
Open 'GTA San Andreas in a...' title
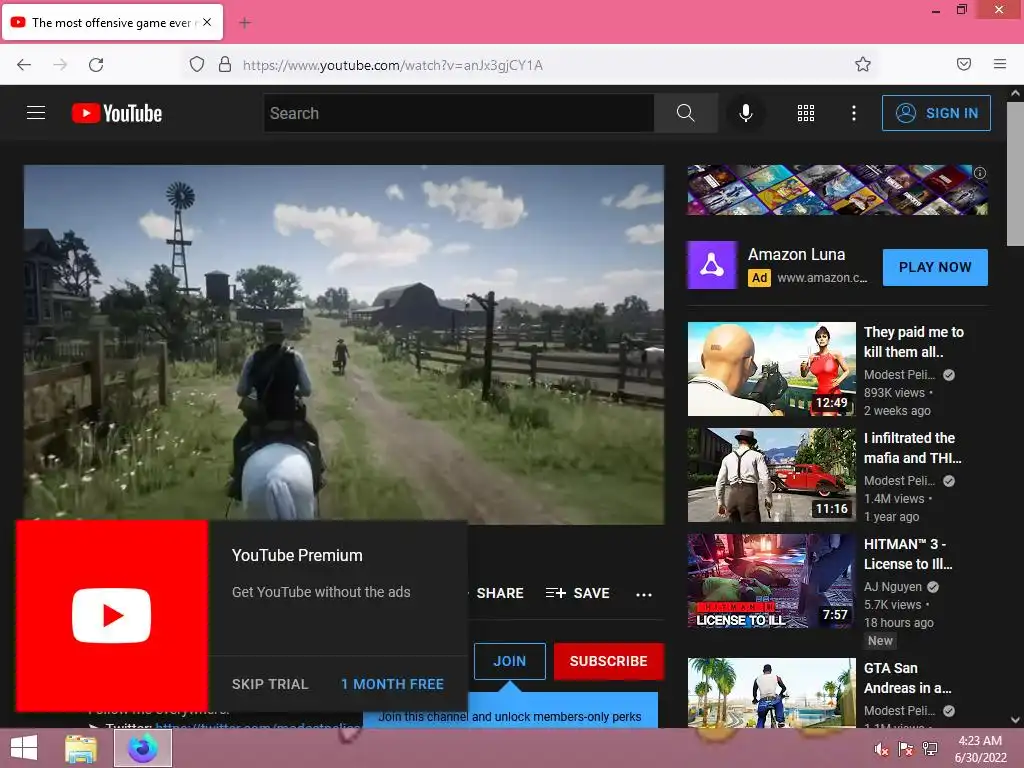click(907, 678)
